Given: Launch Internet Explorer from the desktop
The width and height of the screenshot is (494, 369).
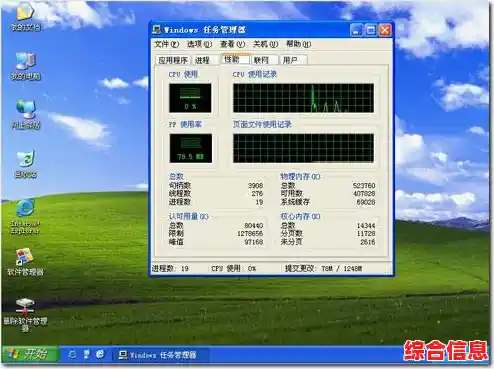Looking at the screenshot, I should click(x=25, y=217).
